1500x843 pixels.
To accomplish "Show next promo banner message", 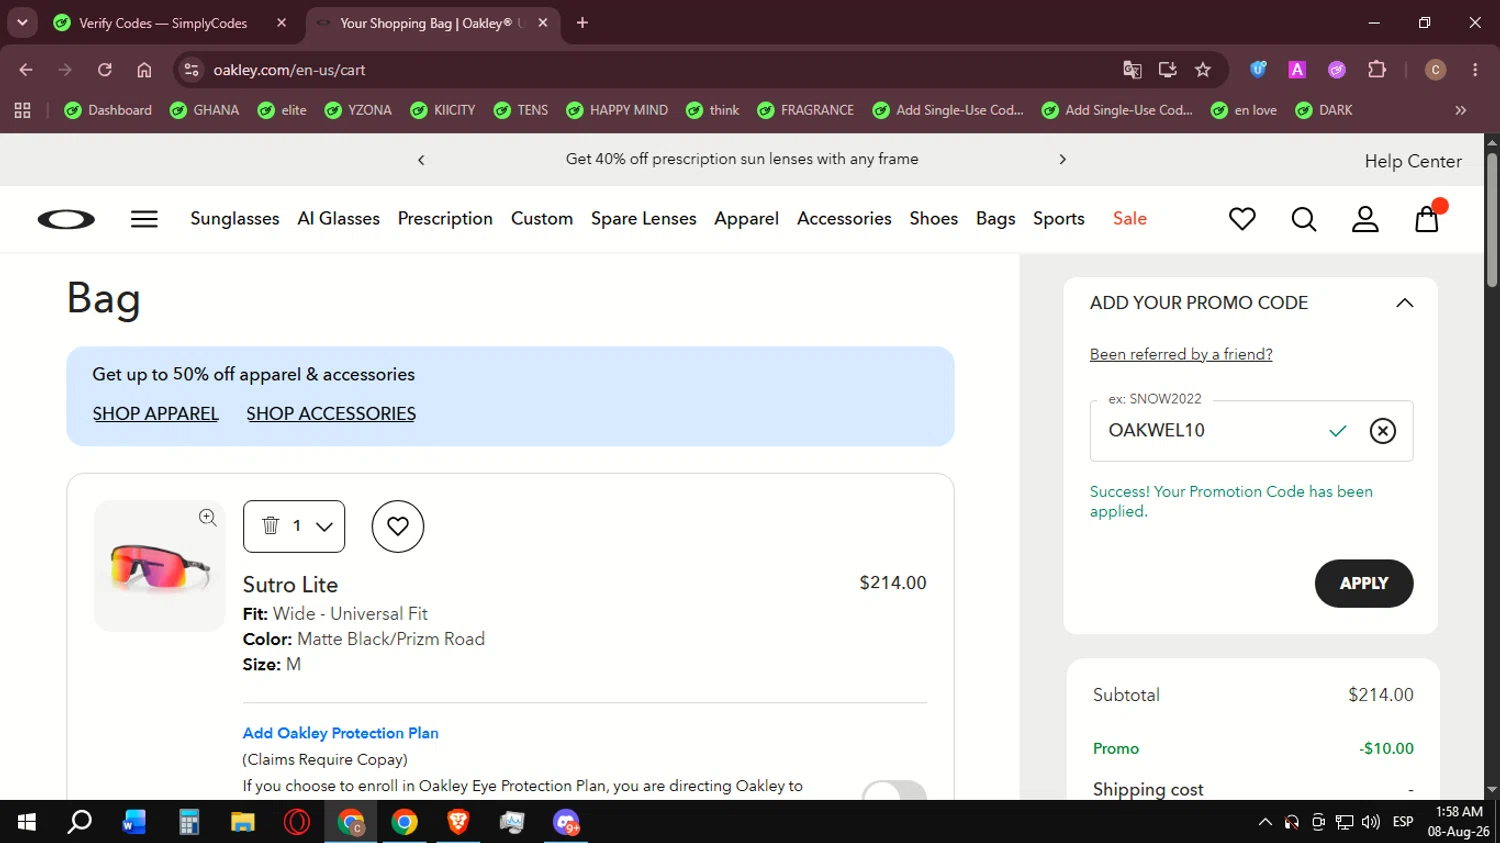I will pyautogui.click(x=1062, y=160).
